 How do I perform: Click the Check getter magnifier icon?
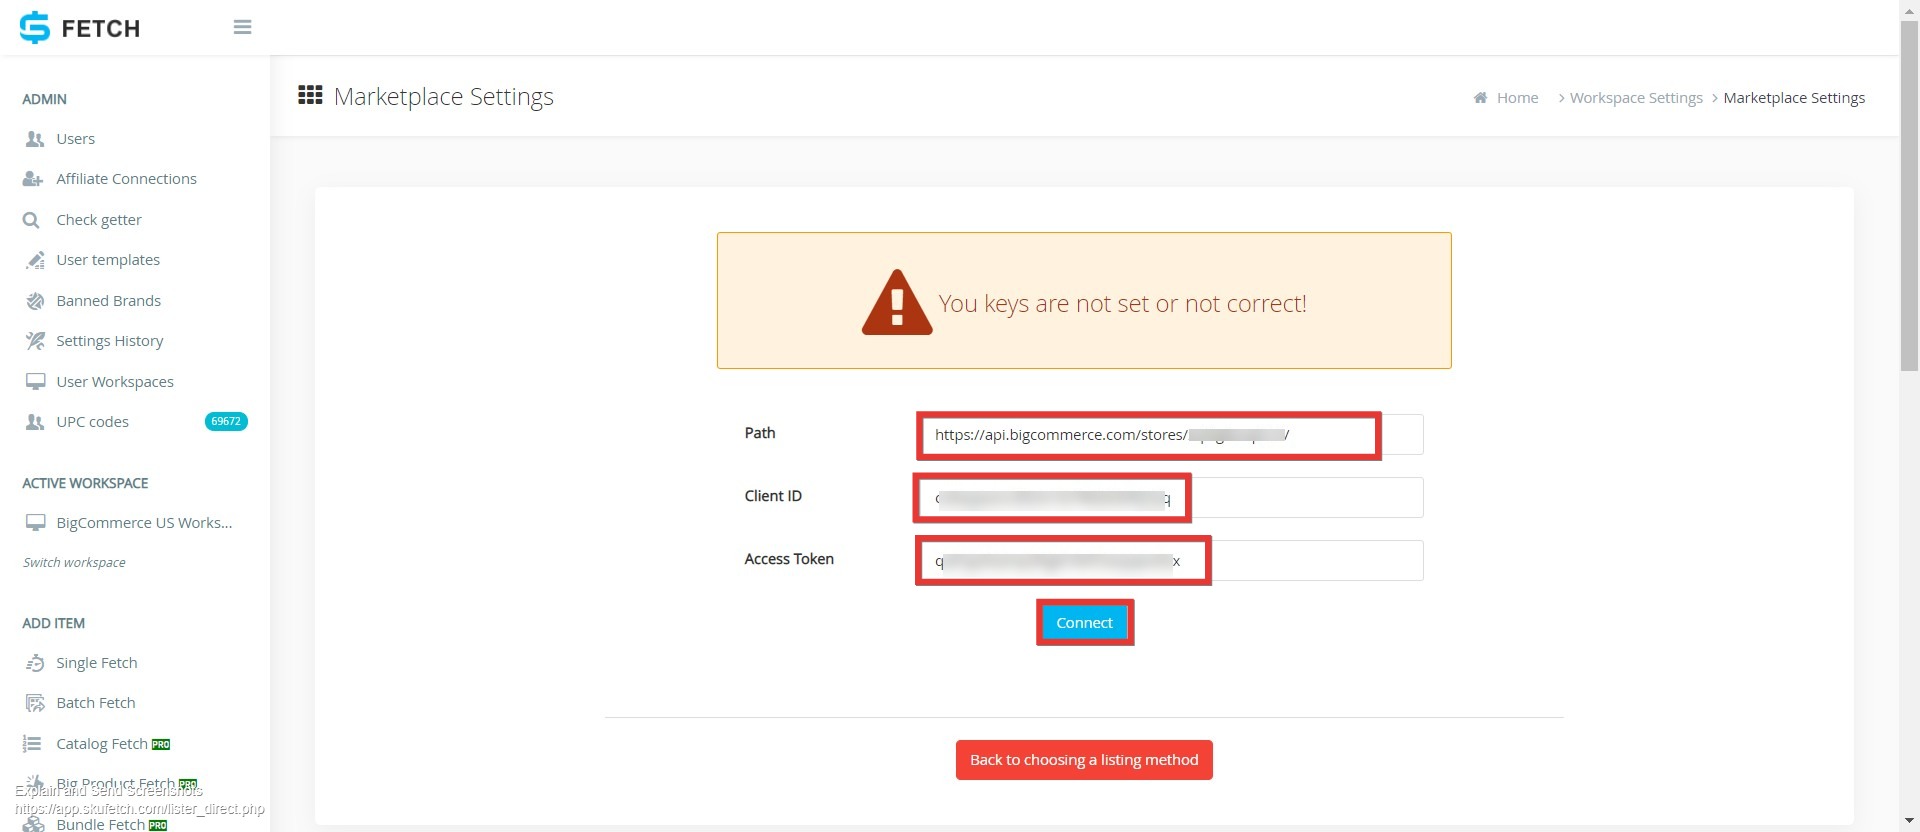31,220
